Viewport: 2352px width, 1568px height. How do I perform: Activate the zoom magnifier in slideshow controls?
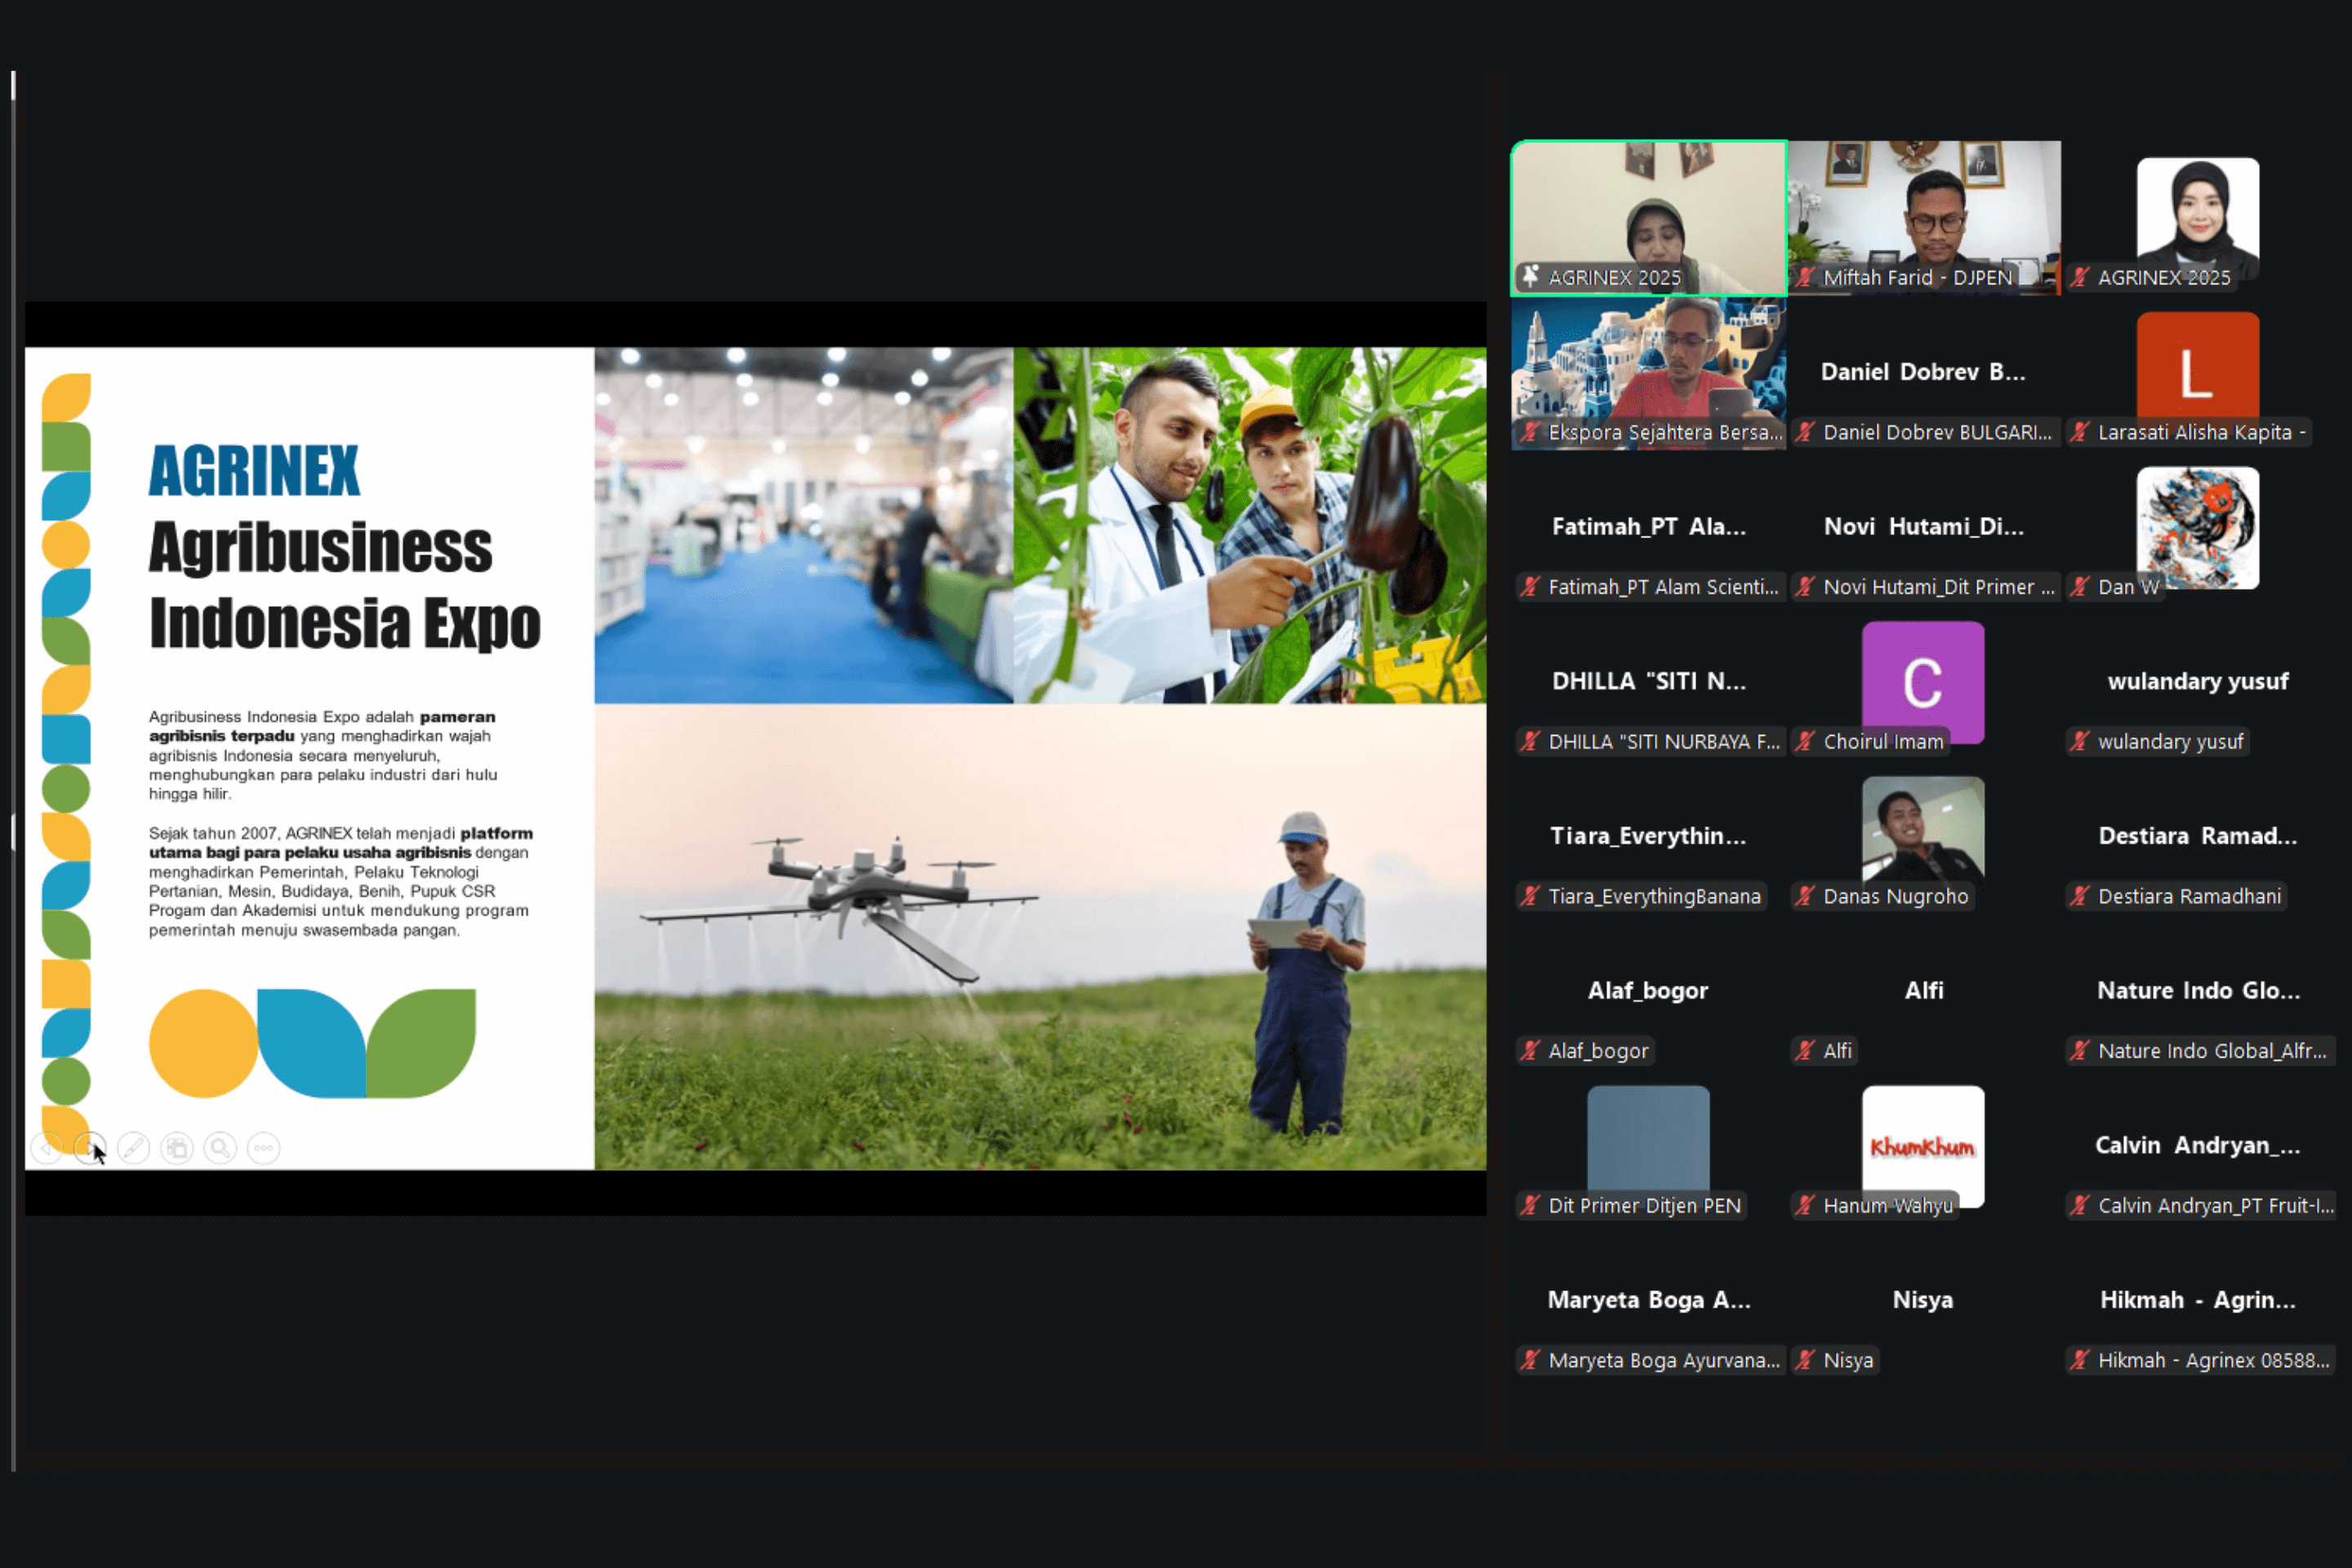coord(220,1147)
